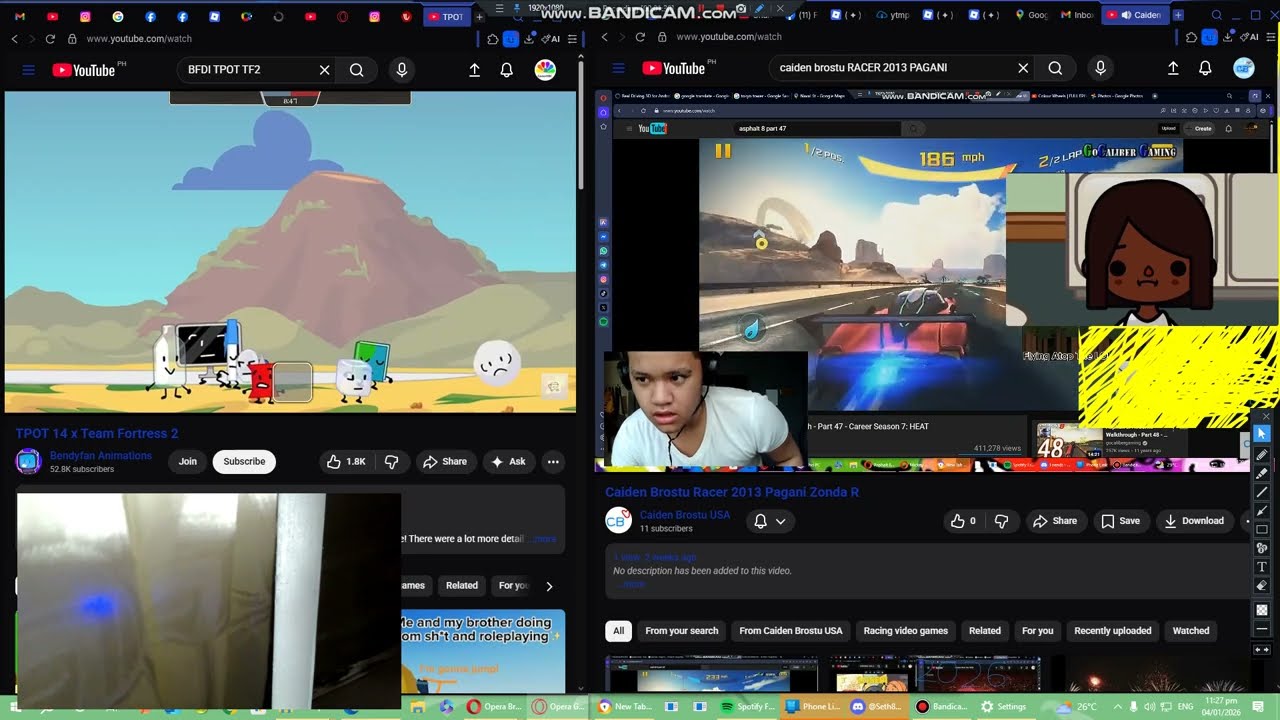Image resolution: width=1280 pixels, height=720 pixels.
Task: Click the Ask button under TPOT video
Action: 508,462
